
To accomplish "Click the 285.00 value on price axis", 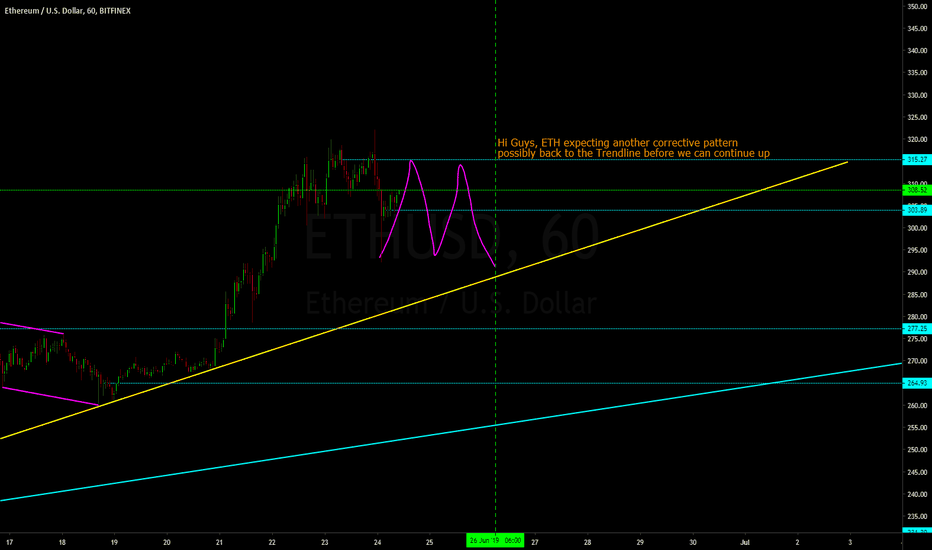I will 917,295.
